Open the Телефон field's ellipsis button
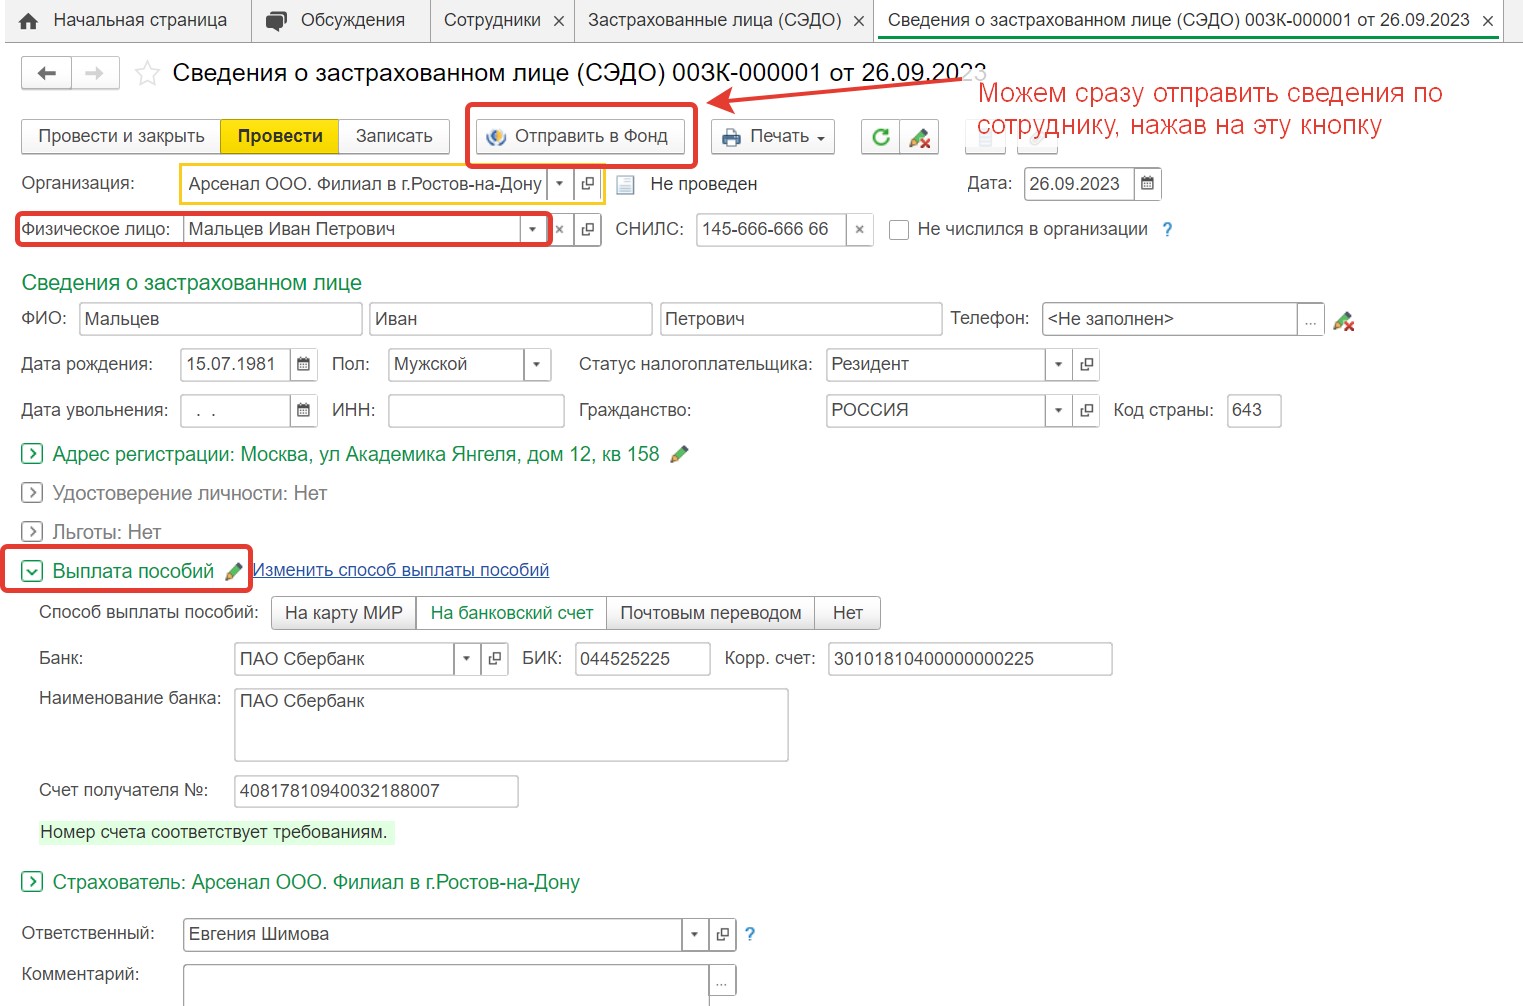1523x1006 pixels. [x=1310, y=320]
